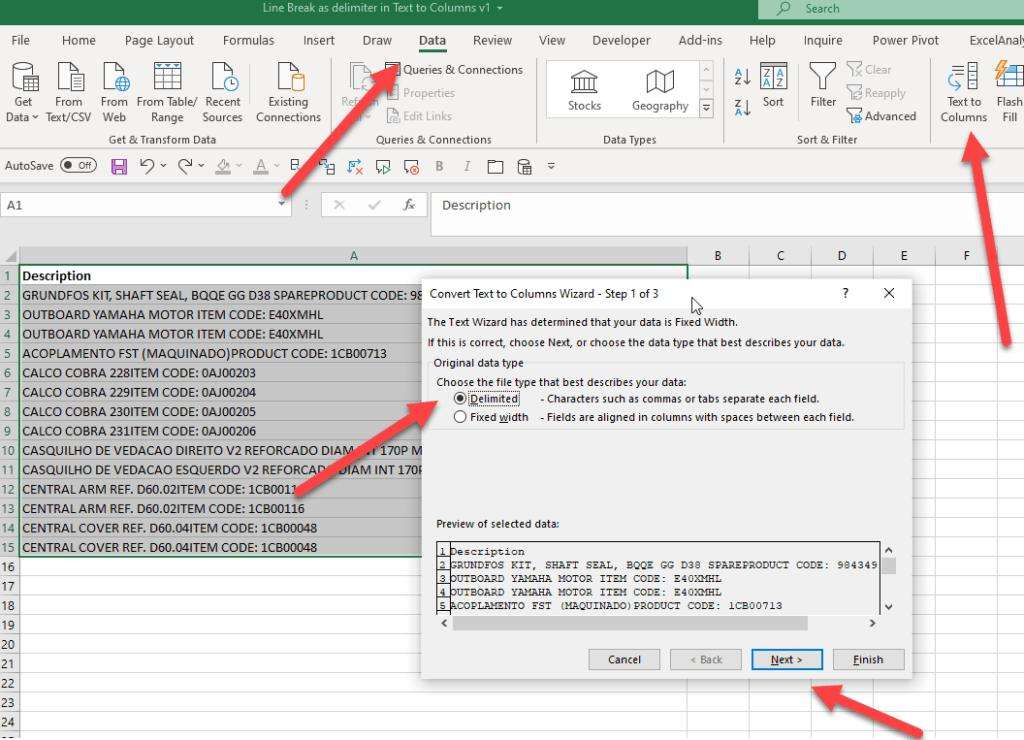Screen dimensions: 1024x740
Task: Open the Redo history dropdown
Action: coord(201,166)
